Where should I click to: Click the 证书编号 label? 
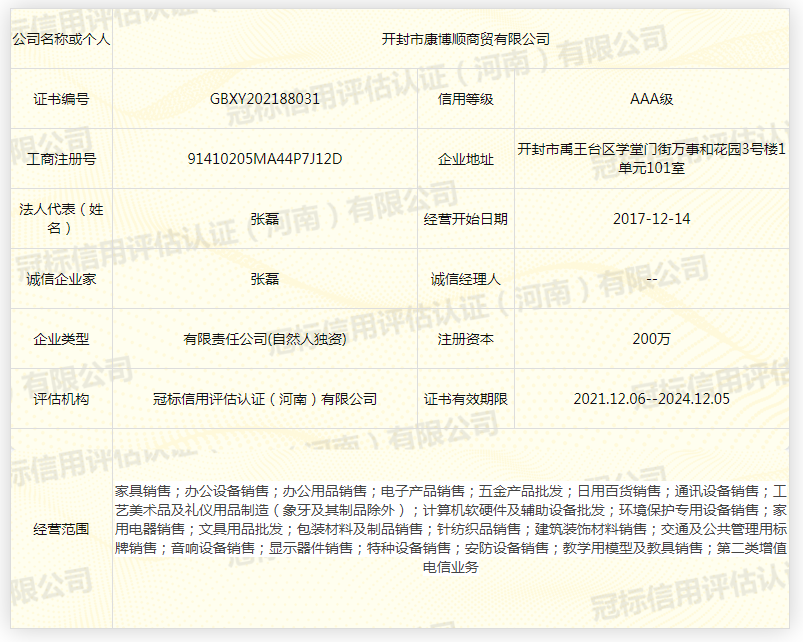61,99
